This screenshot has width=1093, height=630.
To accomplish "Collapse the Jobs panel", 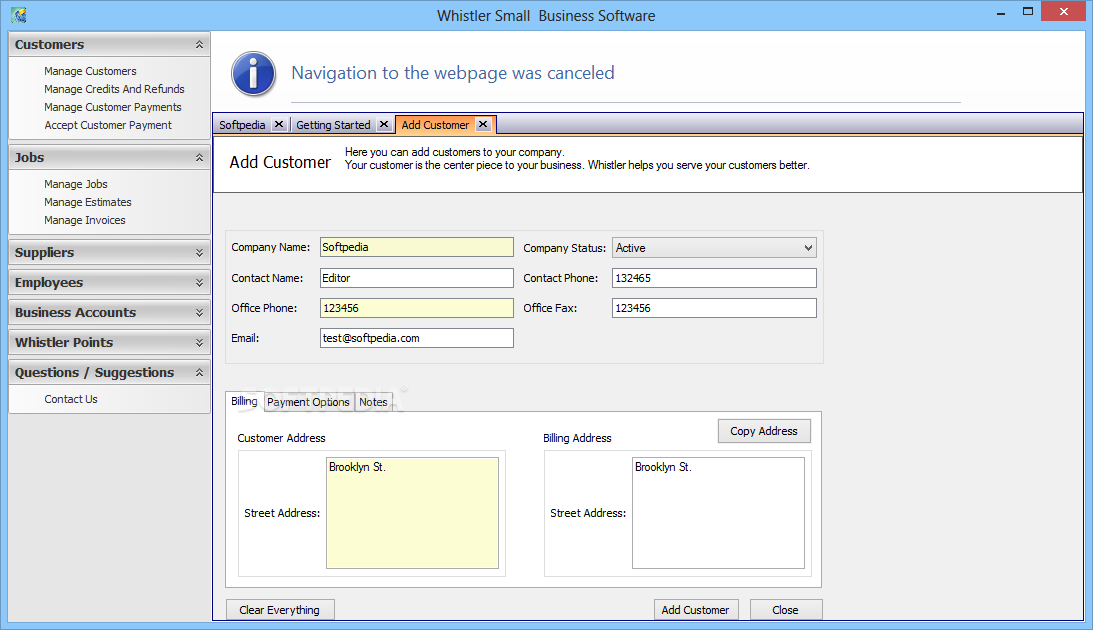I will pos(199,158).
